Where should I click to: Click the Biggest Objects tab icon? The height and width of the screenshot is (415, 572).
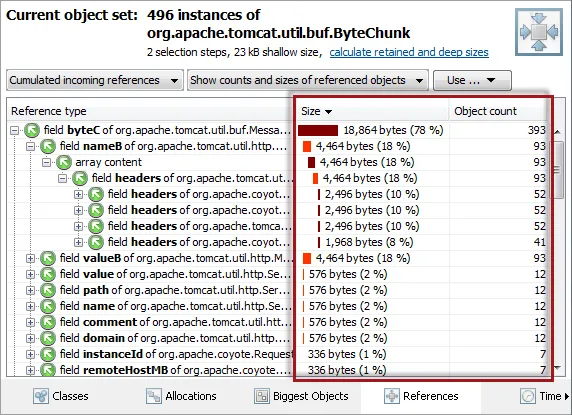[262, 396]
